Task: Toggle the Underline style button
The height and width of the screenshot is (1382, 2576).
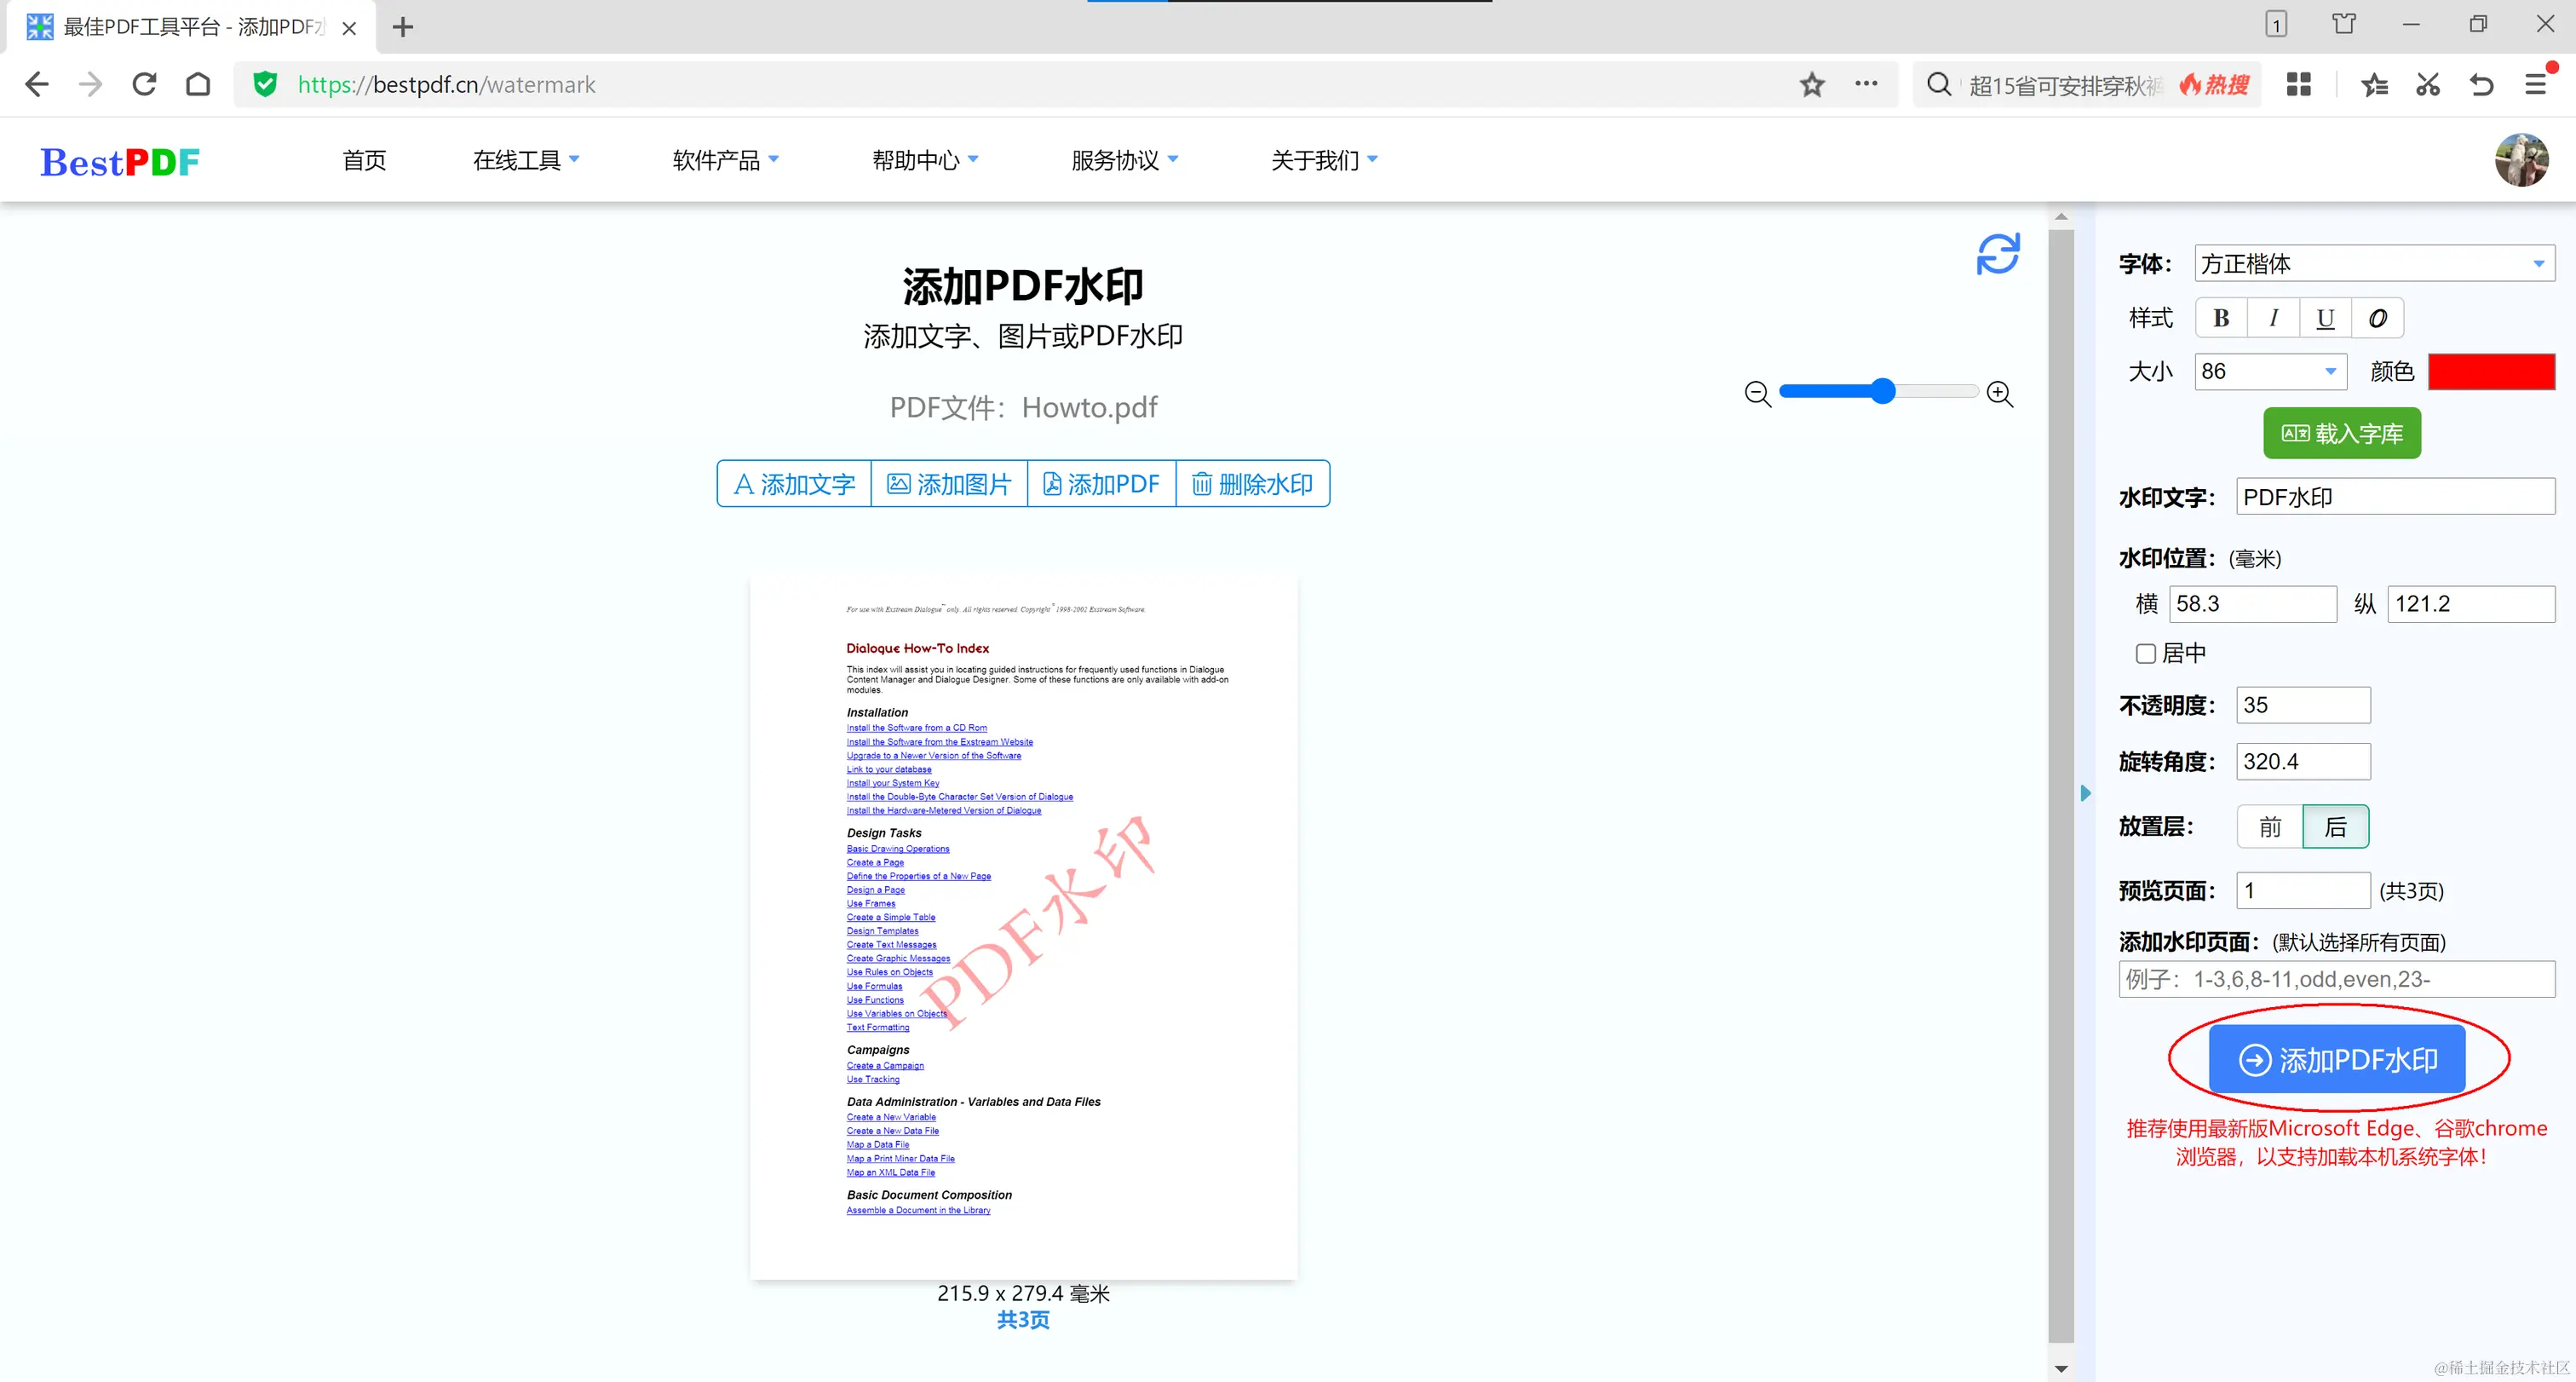Action: coord(2325,318)
